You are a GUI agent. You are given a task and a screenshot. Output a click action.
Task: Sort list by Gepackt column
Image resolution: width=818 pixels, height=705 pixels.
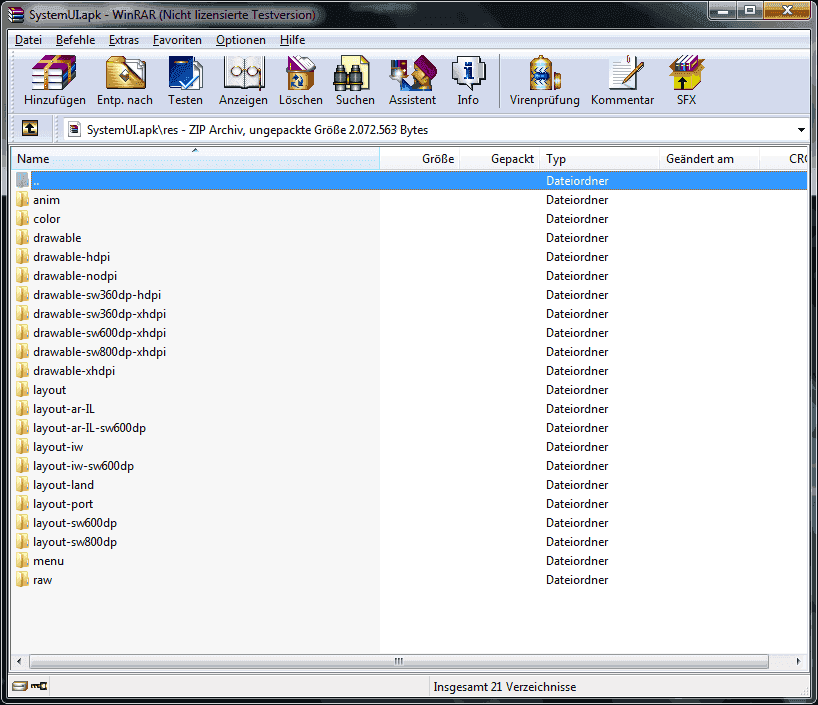point(499,159)
